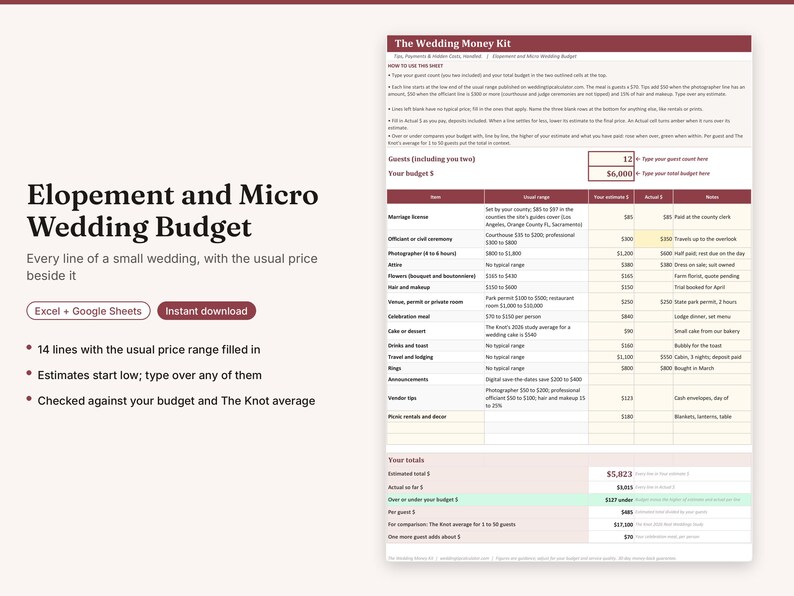Select "Venue, permit or private room" label

coord(425,302)
